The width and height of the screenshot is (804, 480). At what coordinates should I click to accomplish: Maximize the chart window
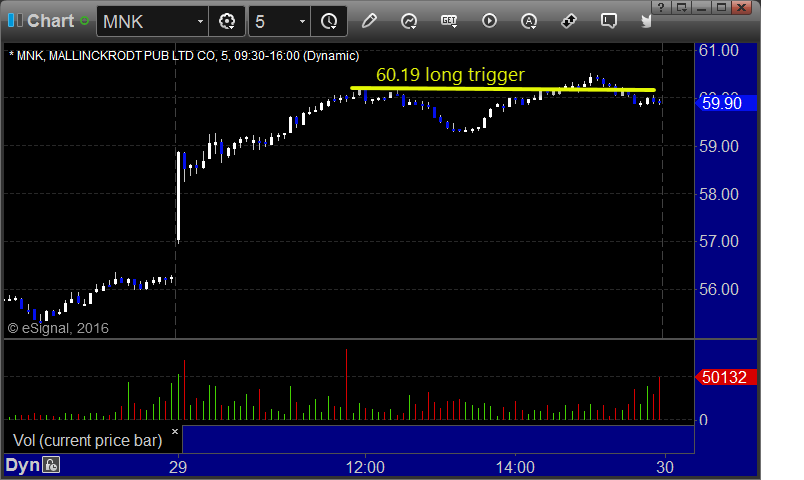[x=721, y=7]
